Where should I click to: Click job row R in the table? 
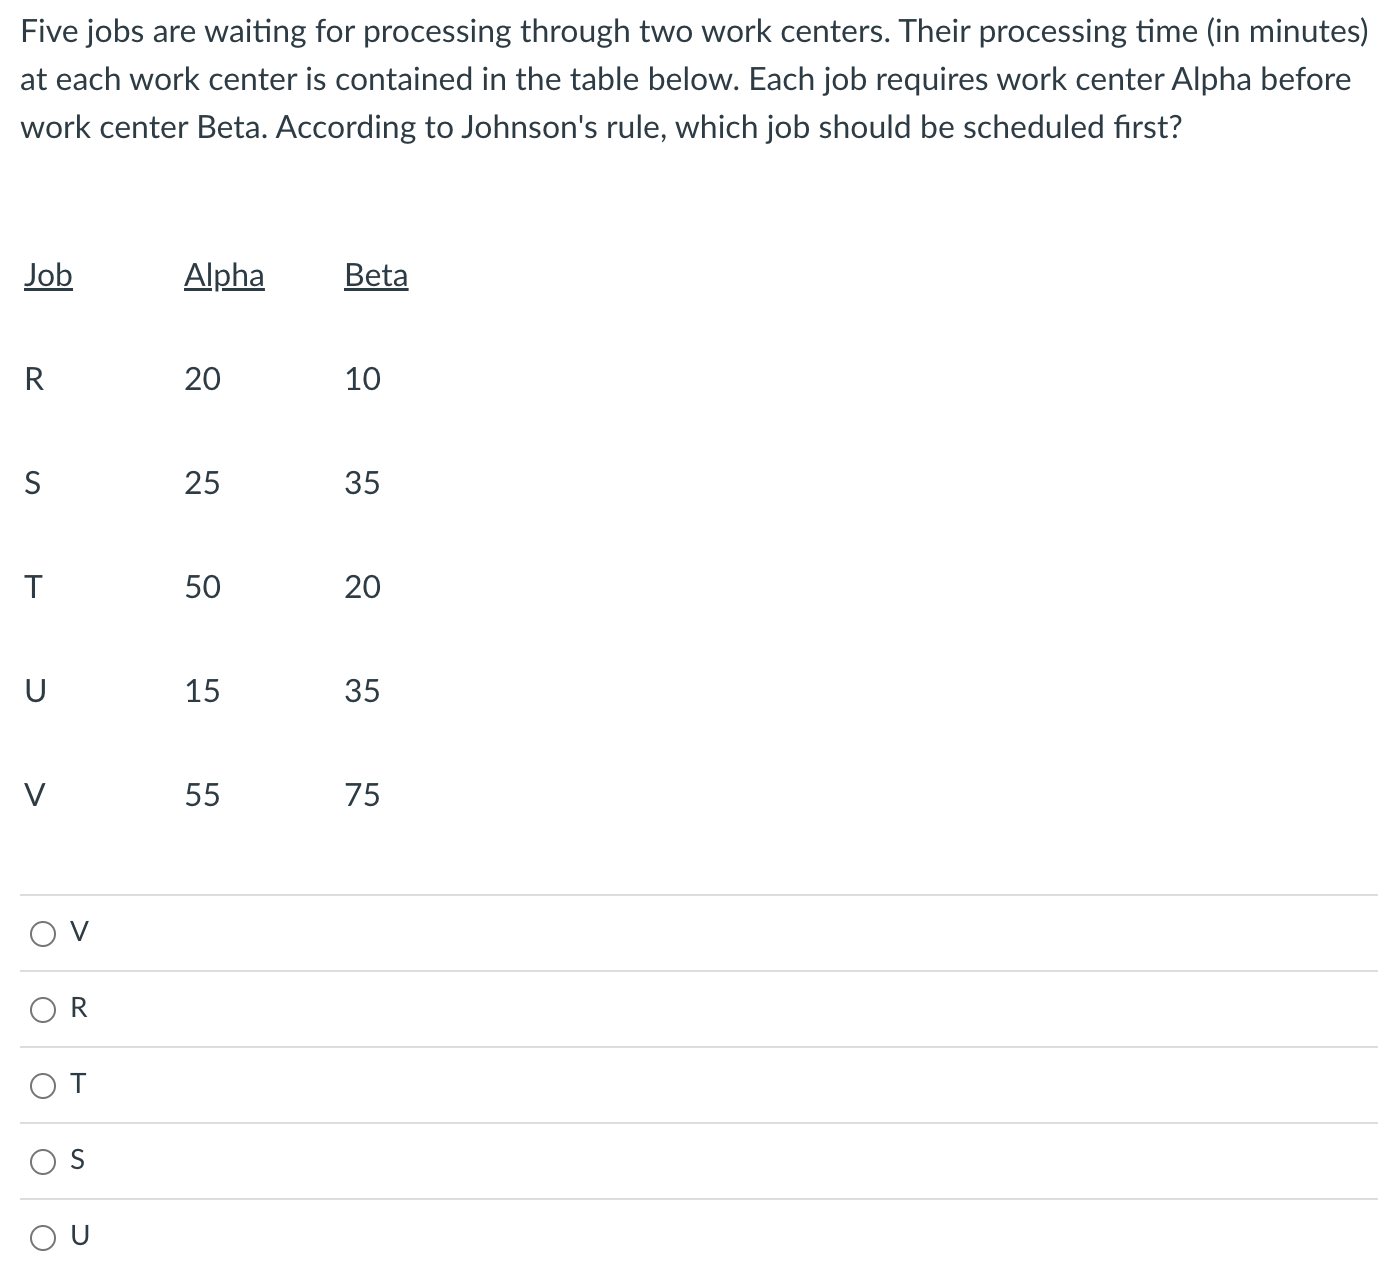(x=34, y=379)
